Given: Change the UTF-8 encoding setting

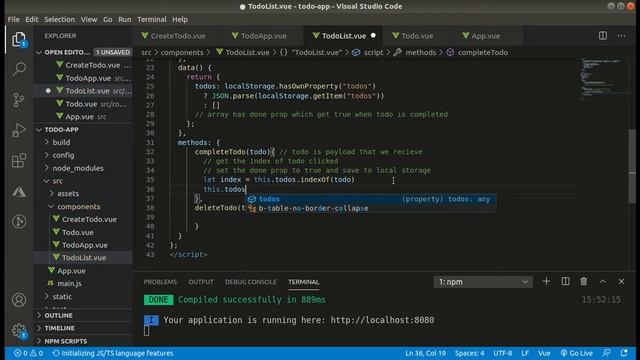Looking at the screenshot, I should [502, 353].
